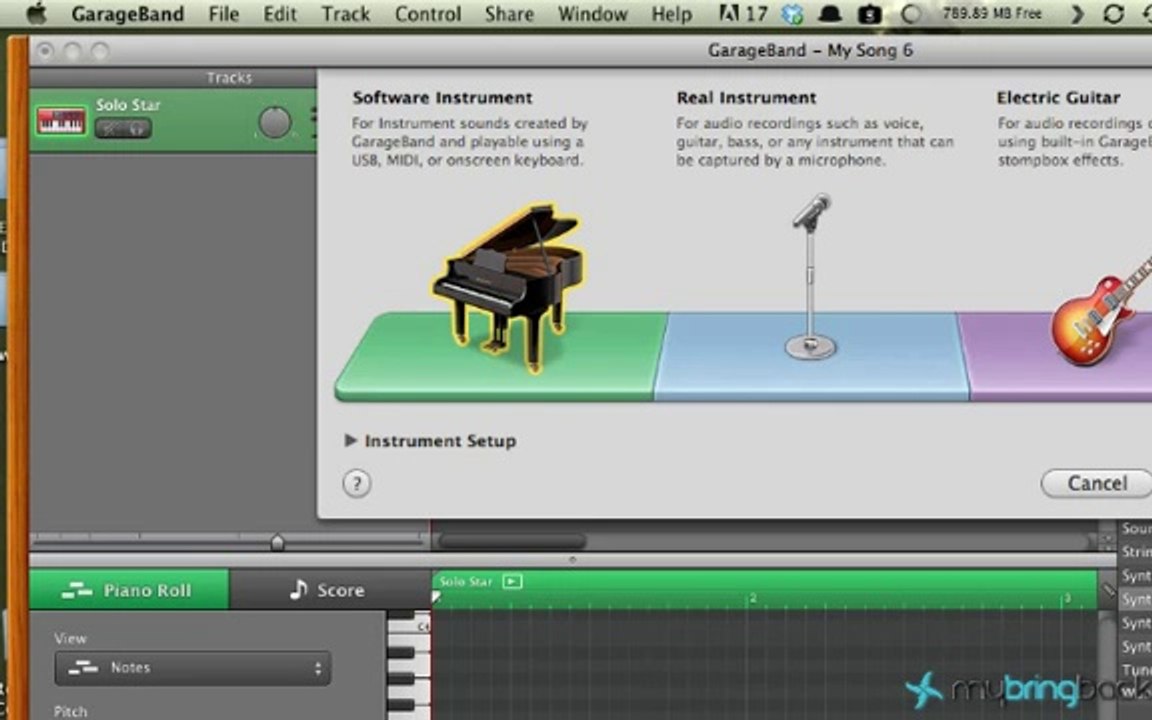1152x720 pixels.
Task: Open the Window menu
Action: tap(592, 14)
